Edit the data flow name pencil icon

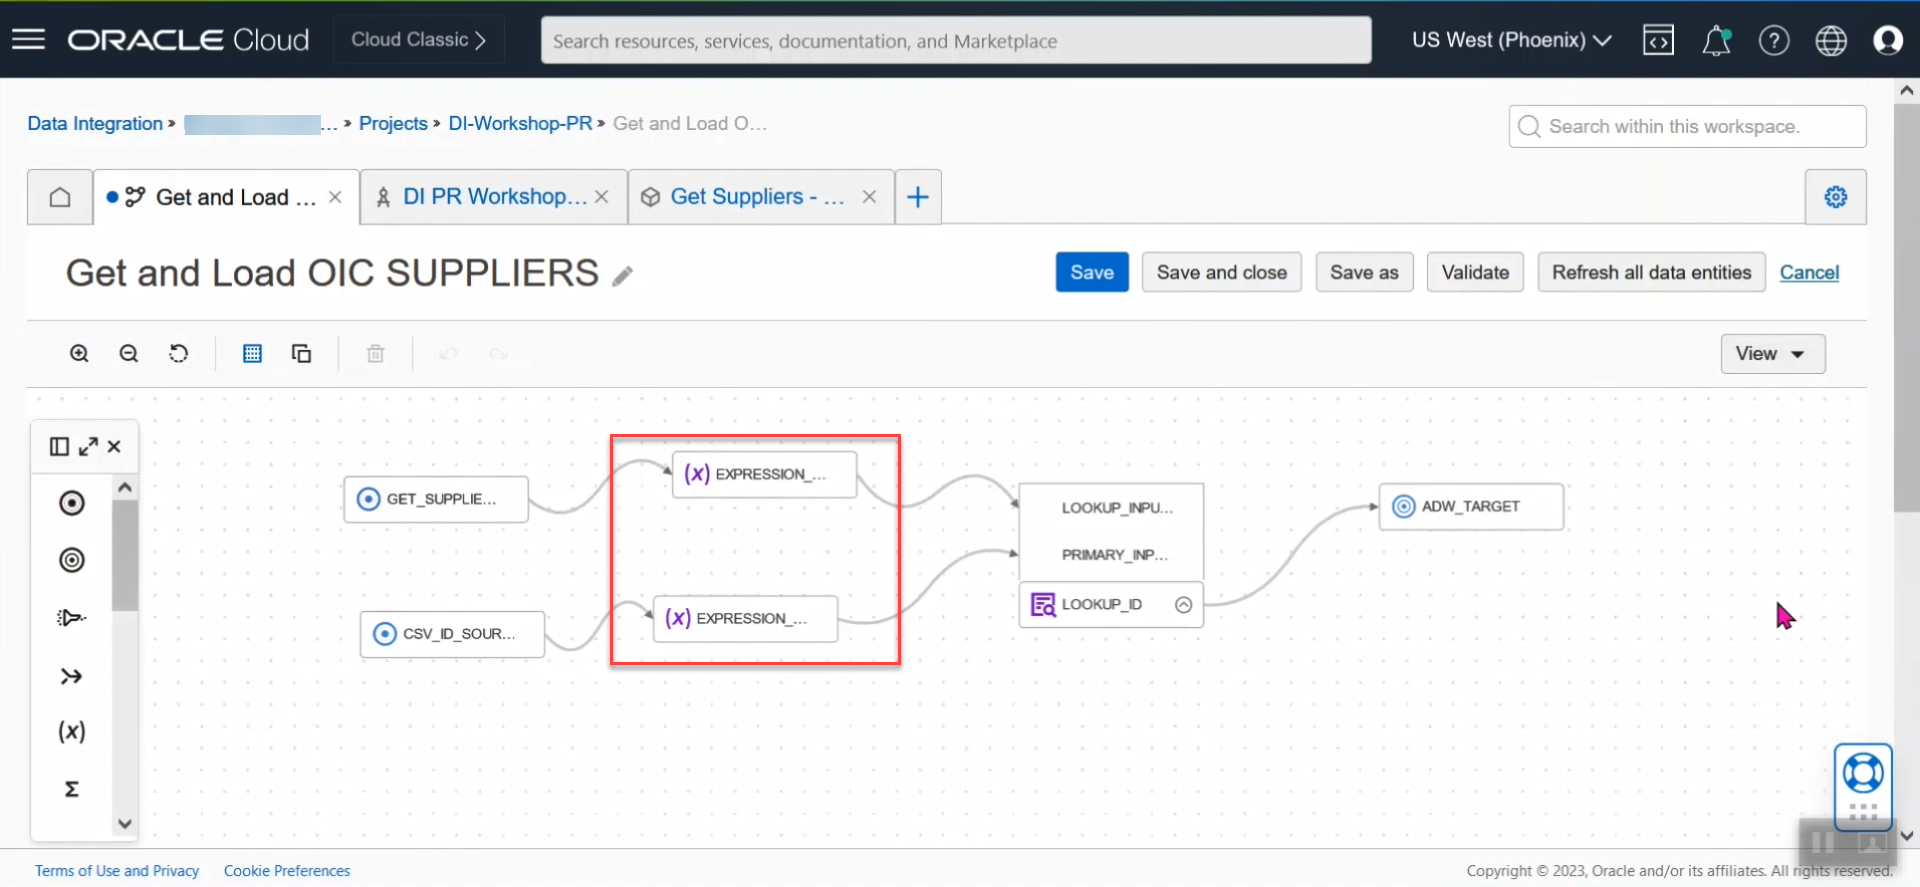[x=623, y=276]
